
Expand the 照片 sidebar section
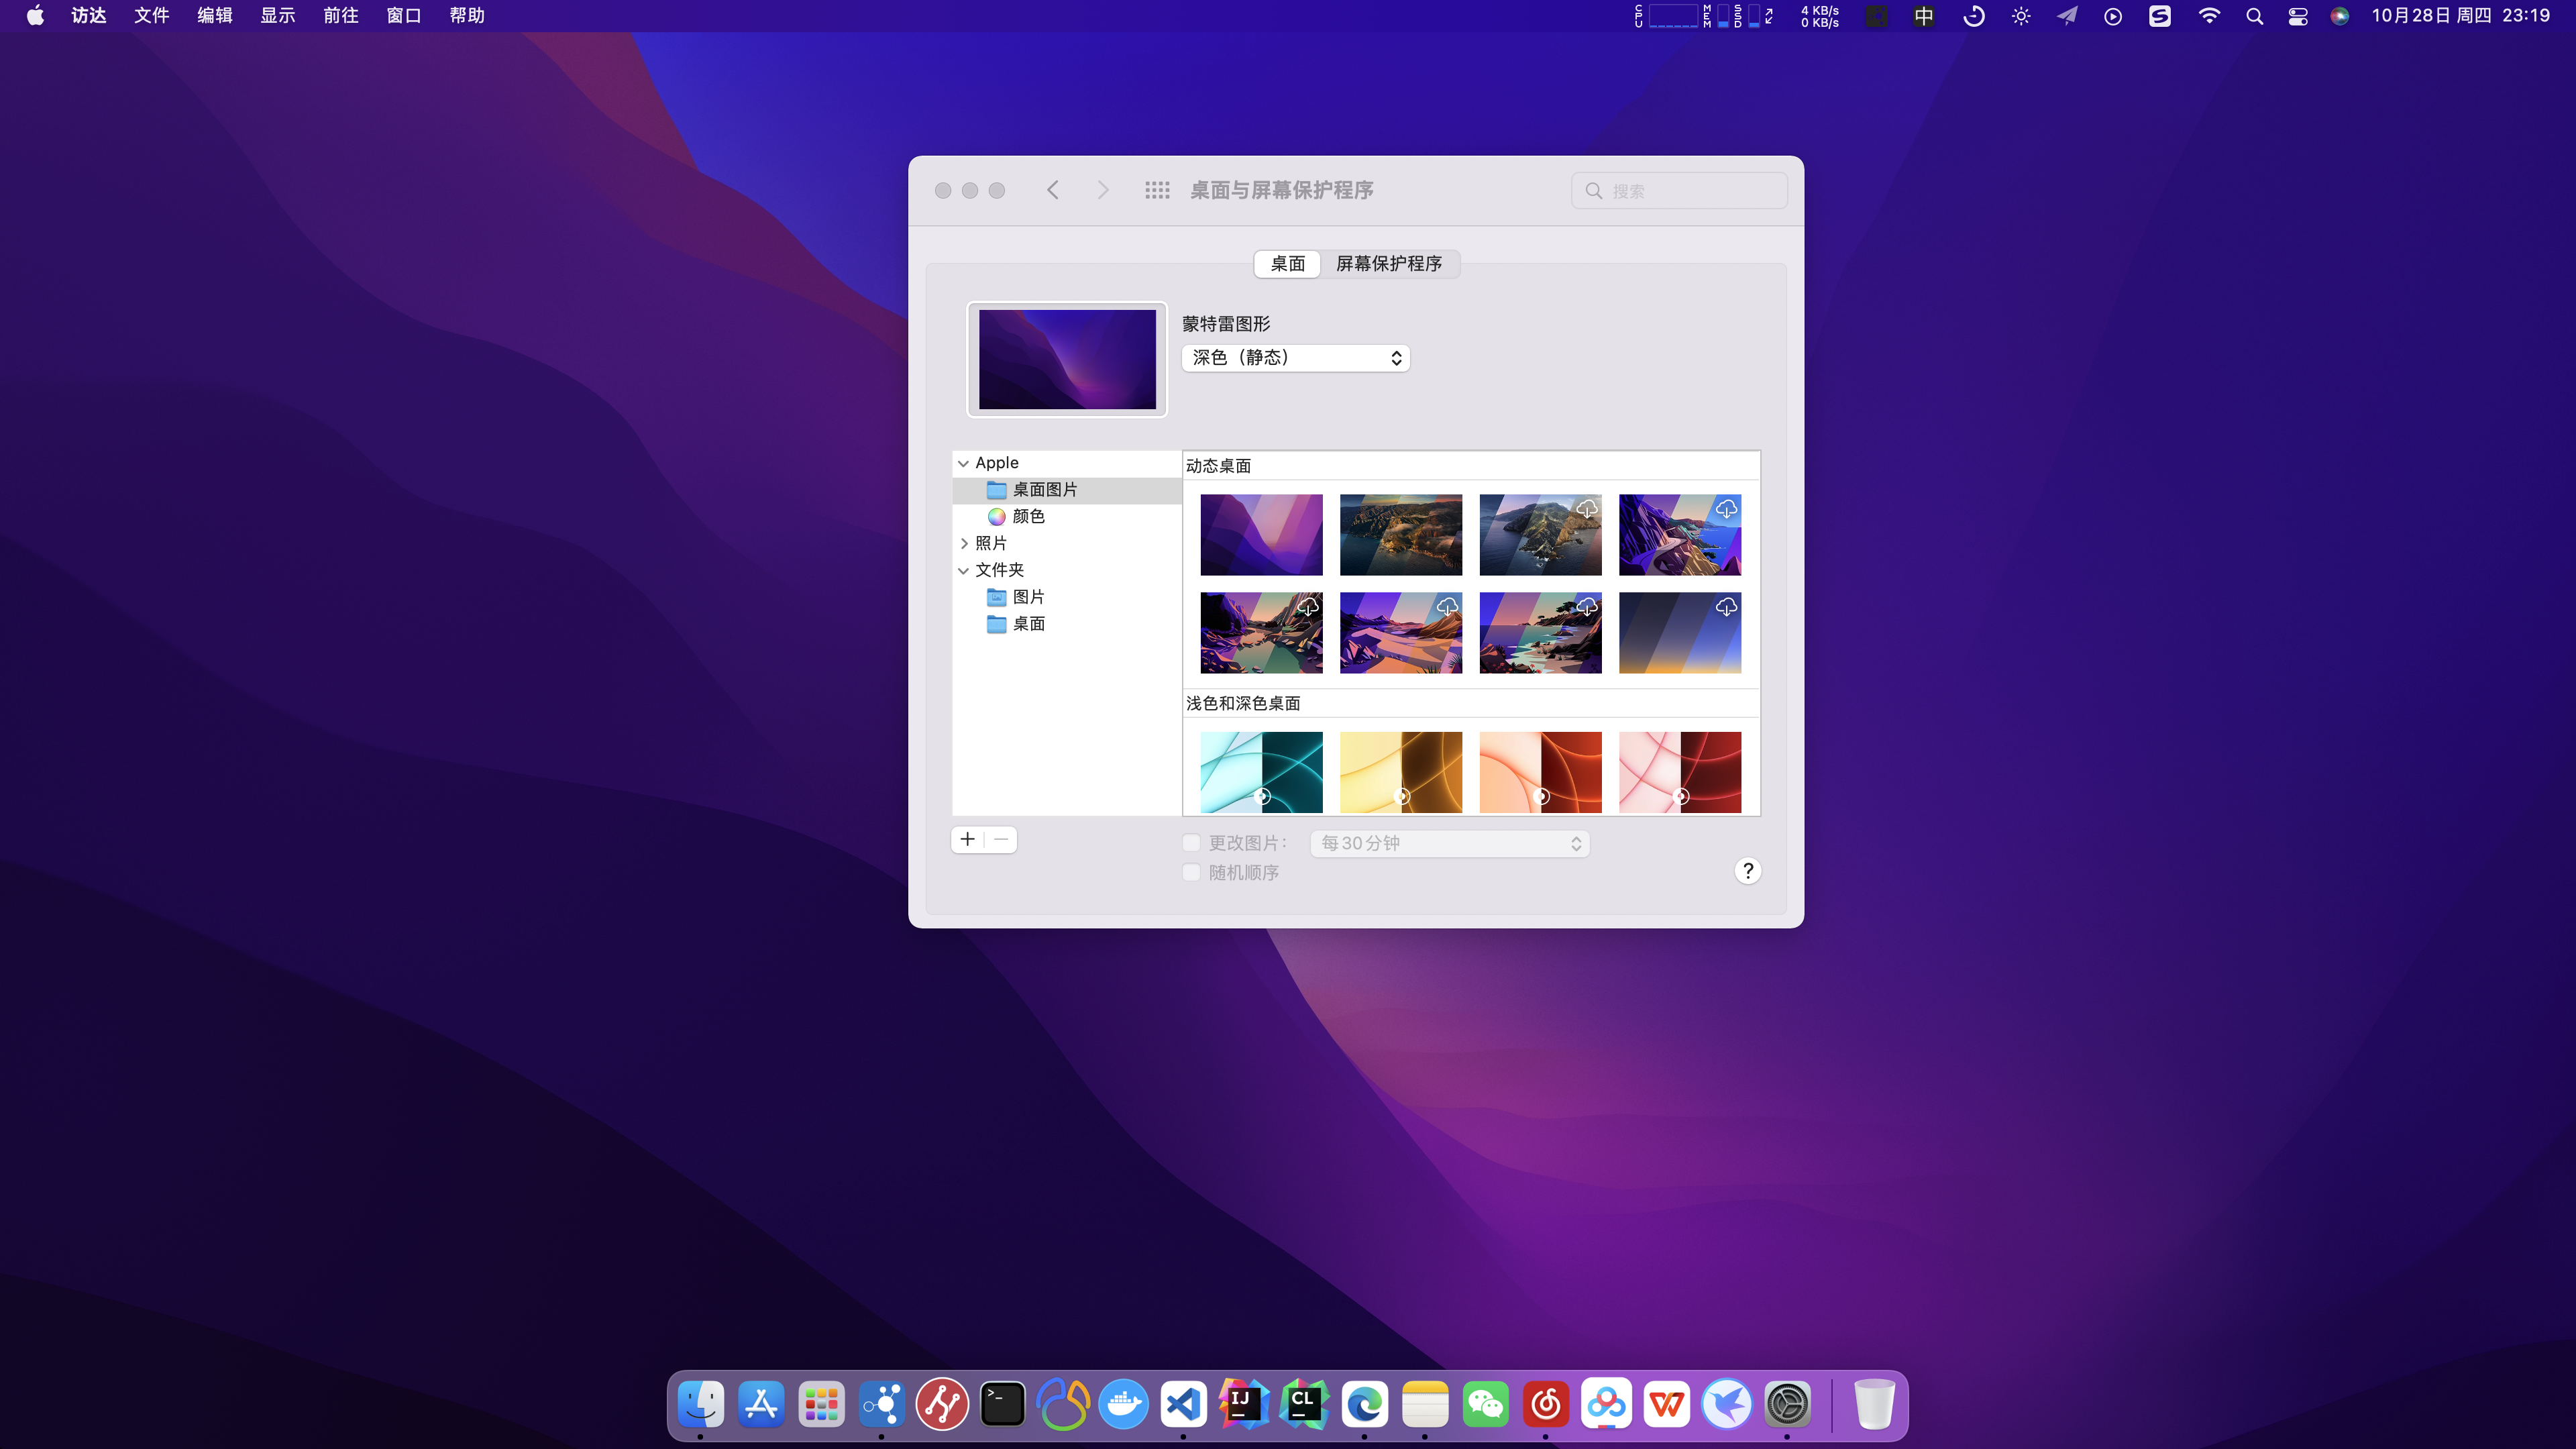[x=963, y=543]
